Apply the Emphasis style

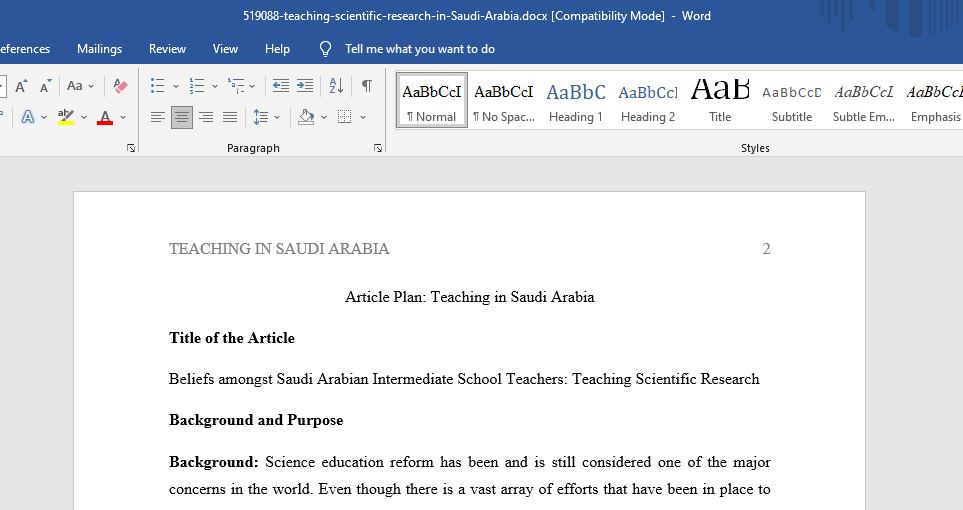pyautogui.click(x=935, y=100)
